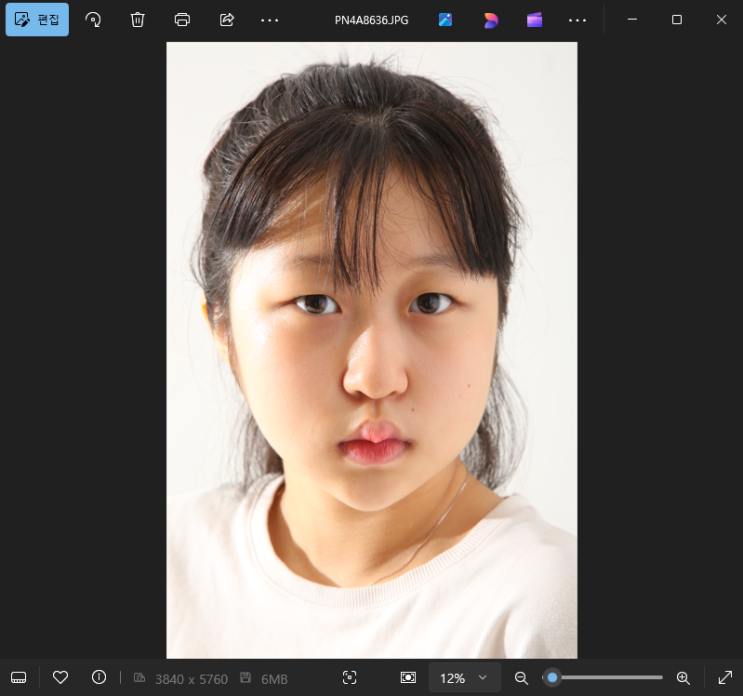This screenshot has height=696, width=743.
Task: Click the 편집 (Edit) button
Action: tap(37, 19)
